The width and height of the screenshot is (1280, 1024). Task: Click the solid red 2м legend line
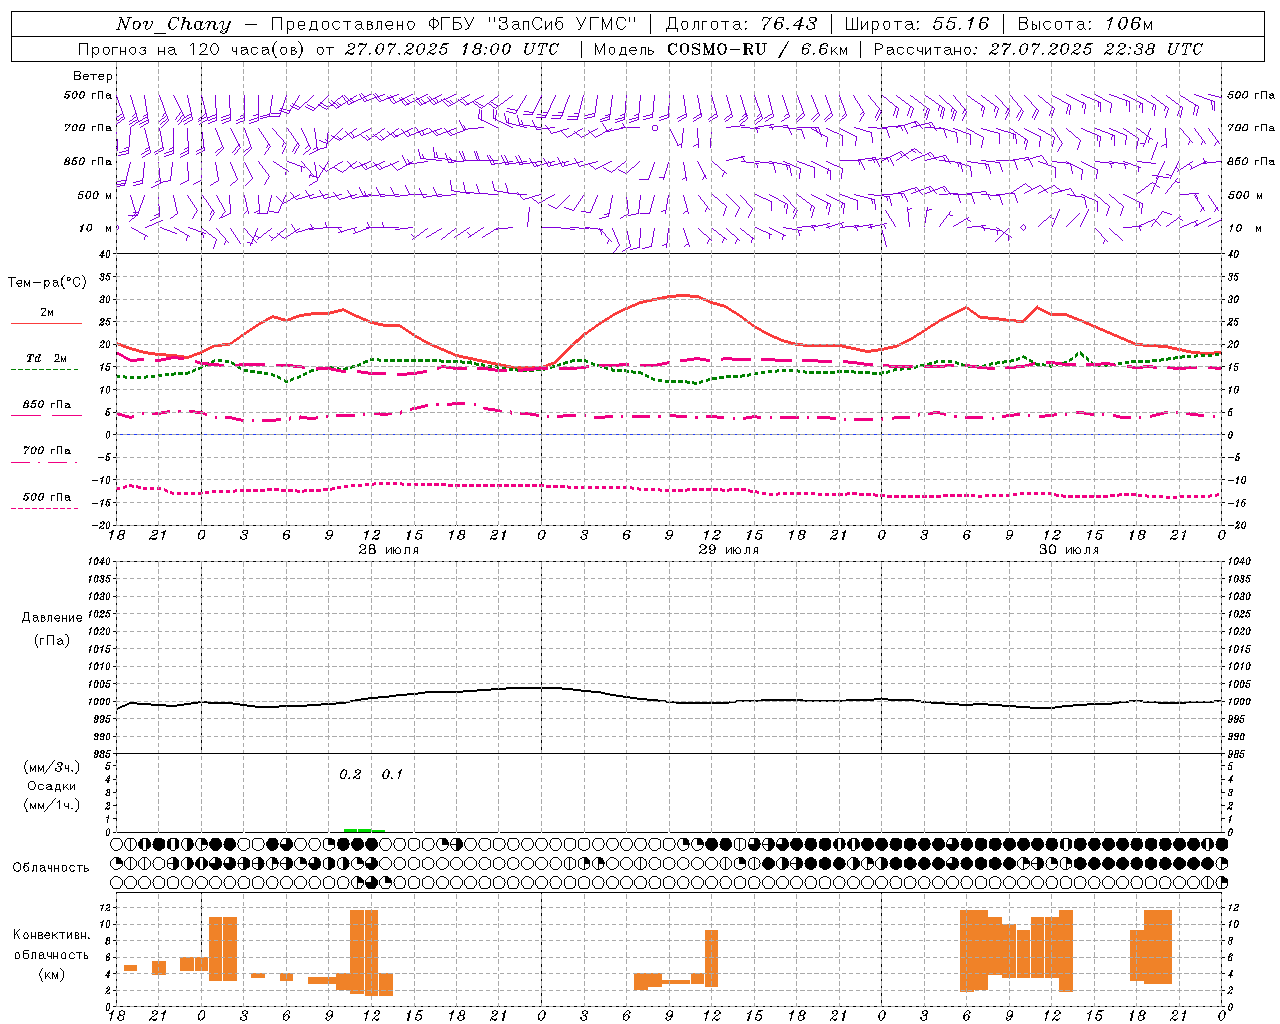coord(46,324)
